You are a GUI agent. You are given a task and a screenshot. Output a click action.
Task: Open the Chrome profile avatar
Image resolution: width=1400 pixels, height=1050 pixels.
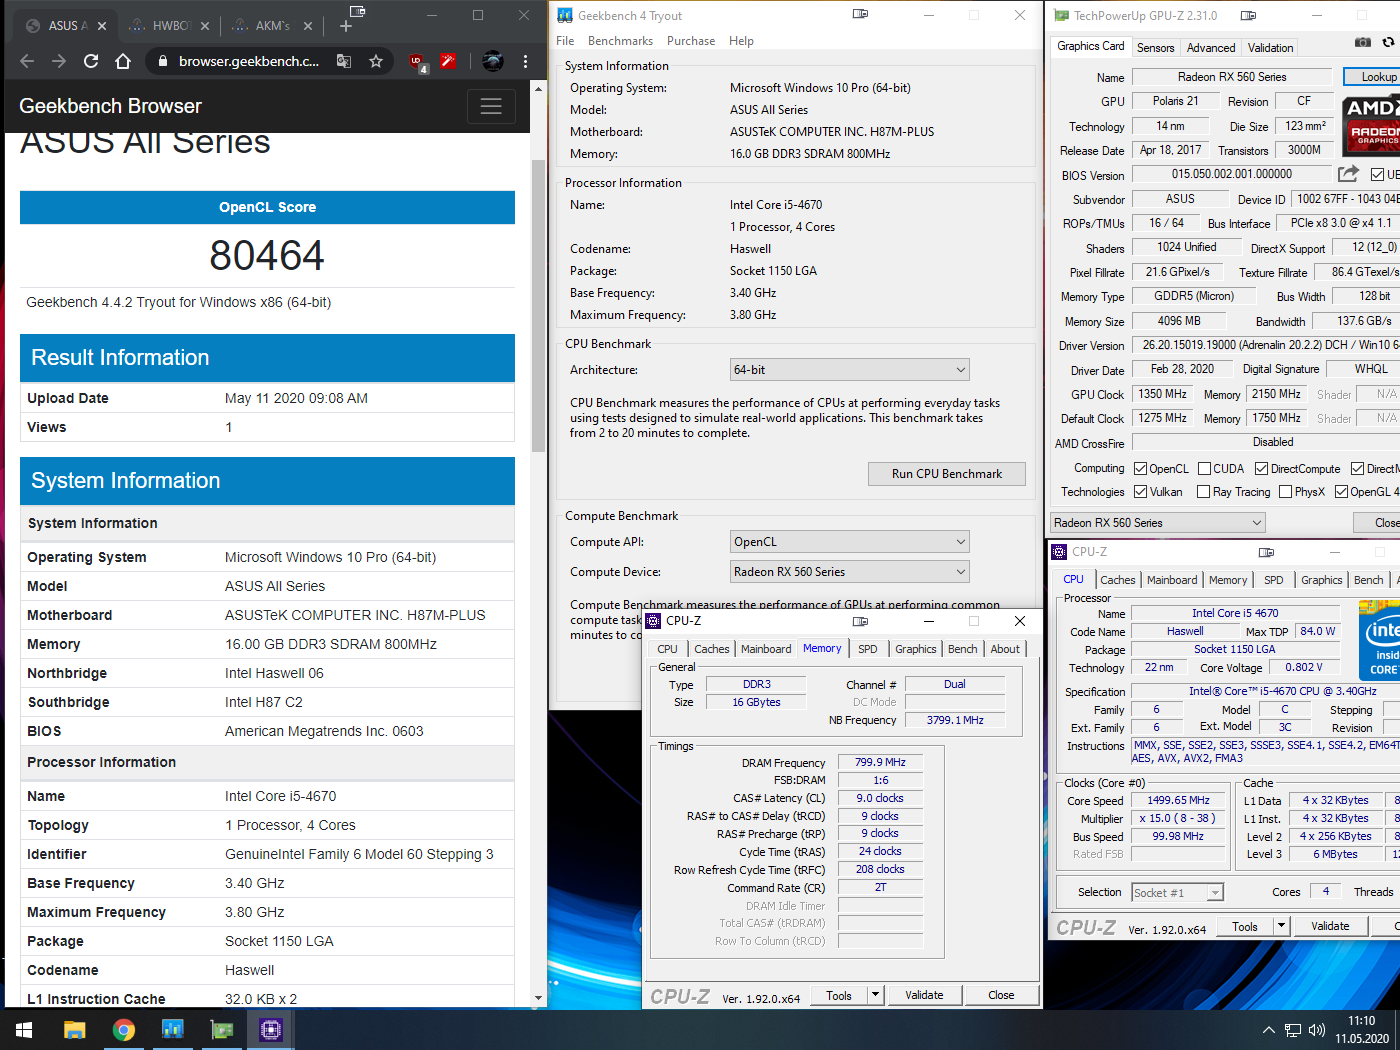[x=493, y=61]
